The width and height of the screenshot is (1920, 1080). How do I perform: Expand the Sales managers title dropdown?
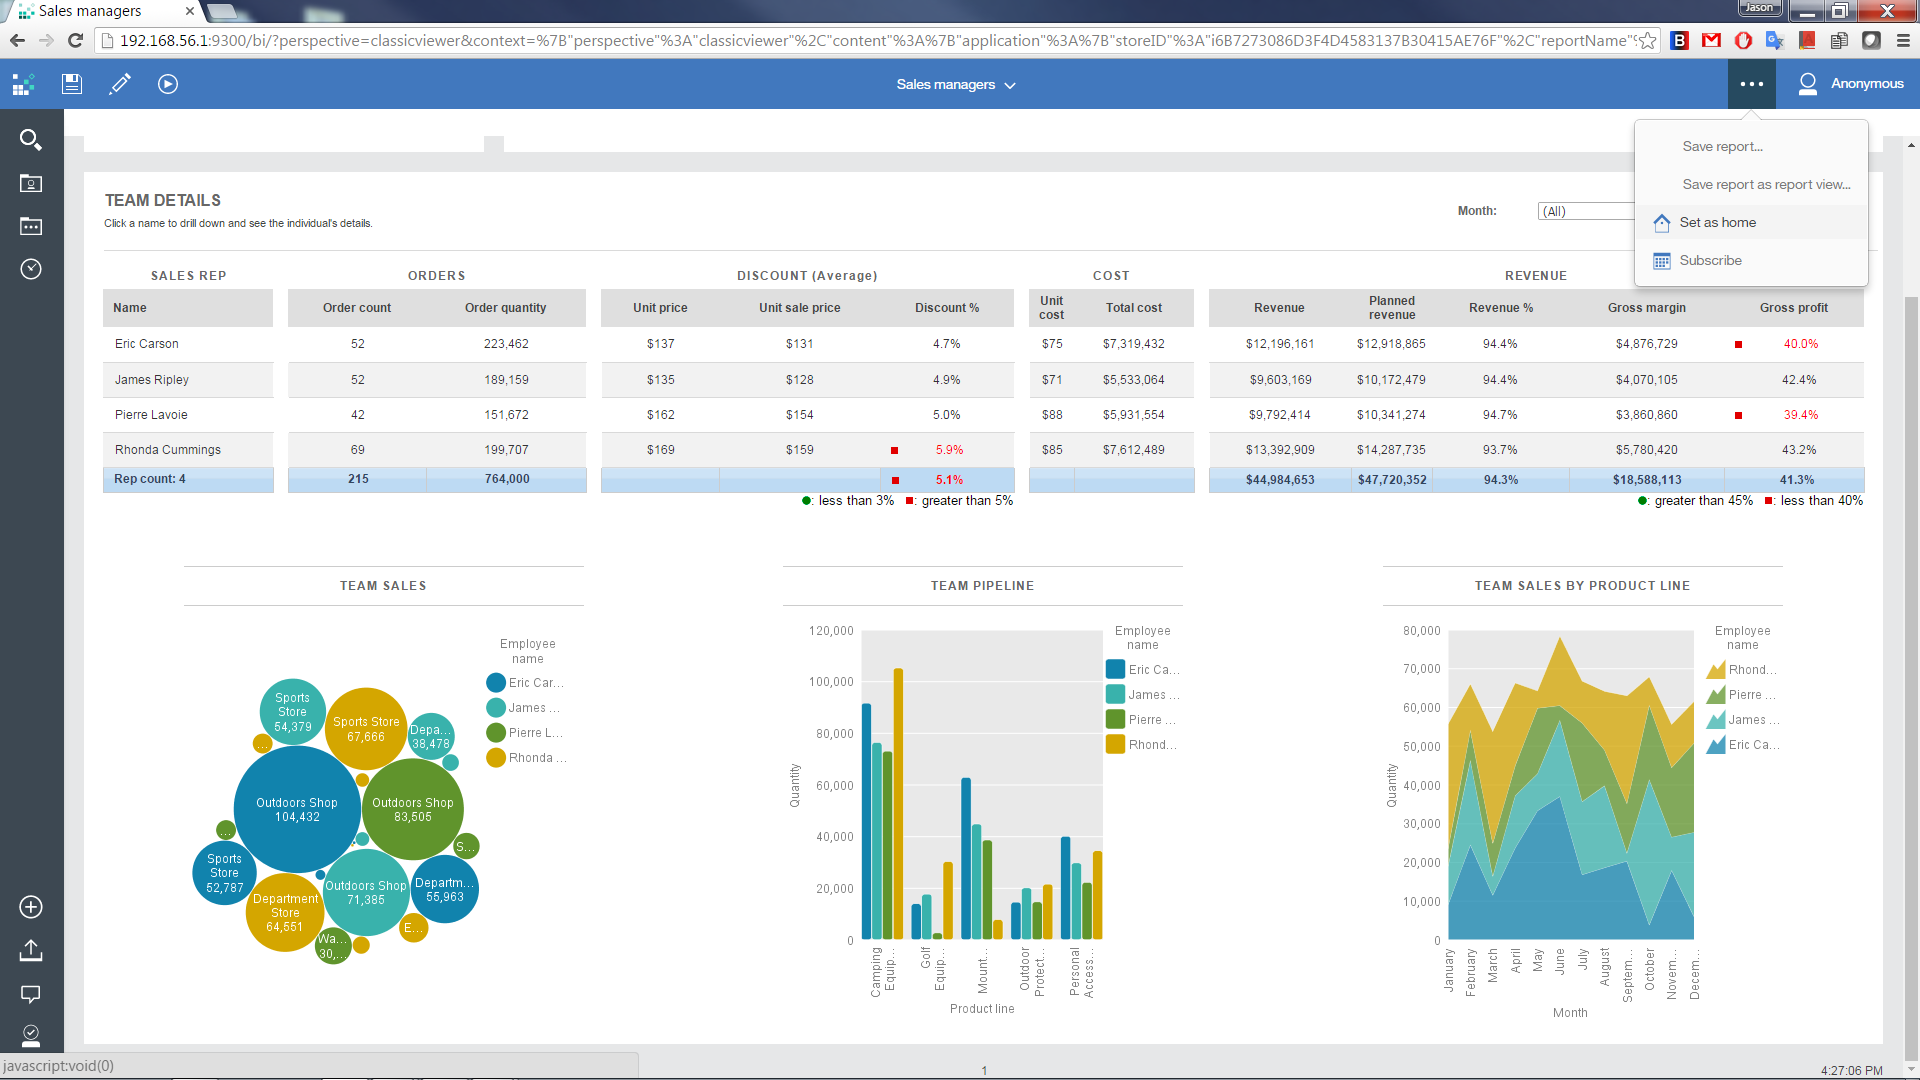(1011, 83)
